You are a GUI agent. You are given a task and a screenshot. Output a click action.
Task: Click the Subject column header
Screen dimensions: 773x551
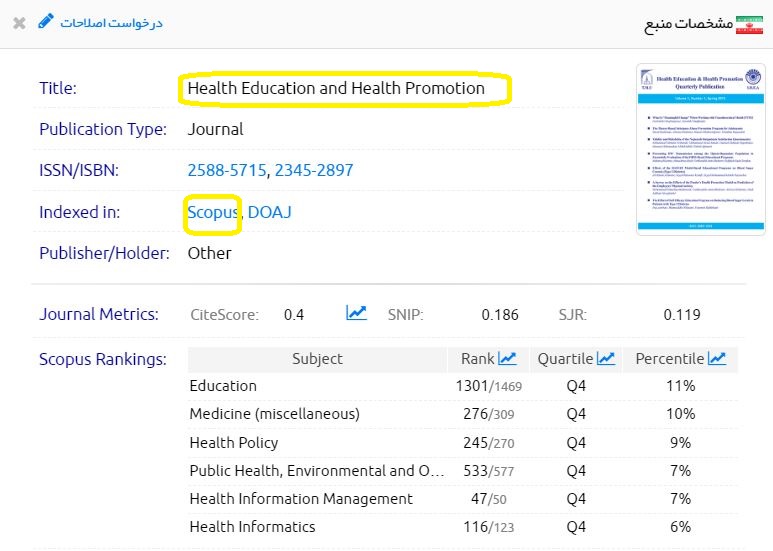tap(317, 358)
